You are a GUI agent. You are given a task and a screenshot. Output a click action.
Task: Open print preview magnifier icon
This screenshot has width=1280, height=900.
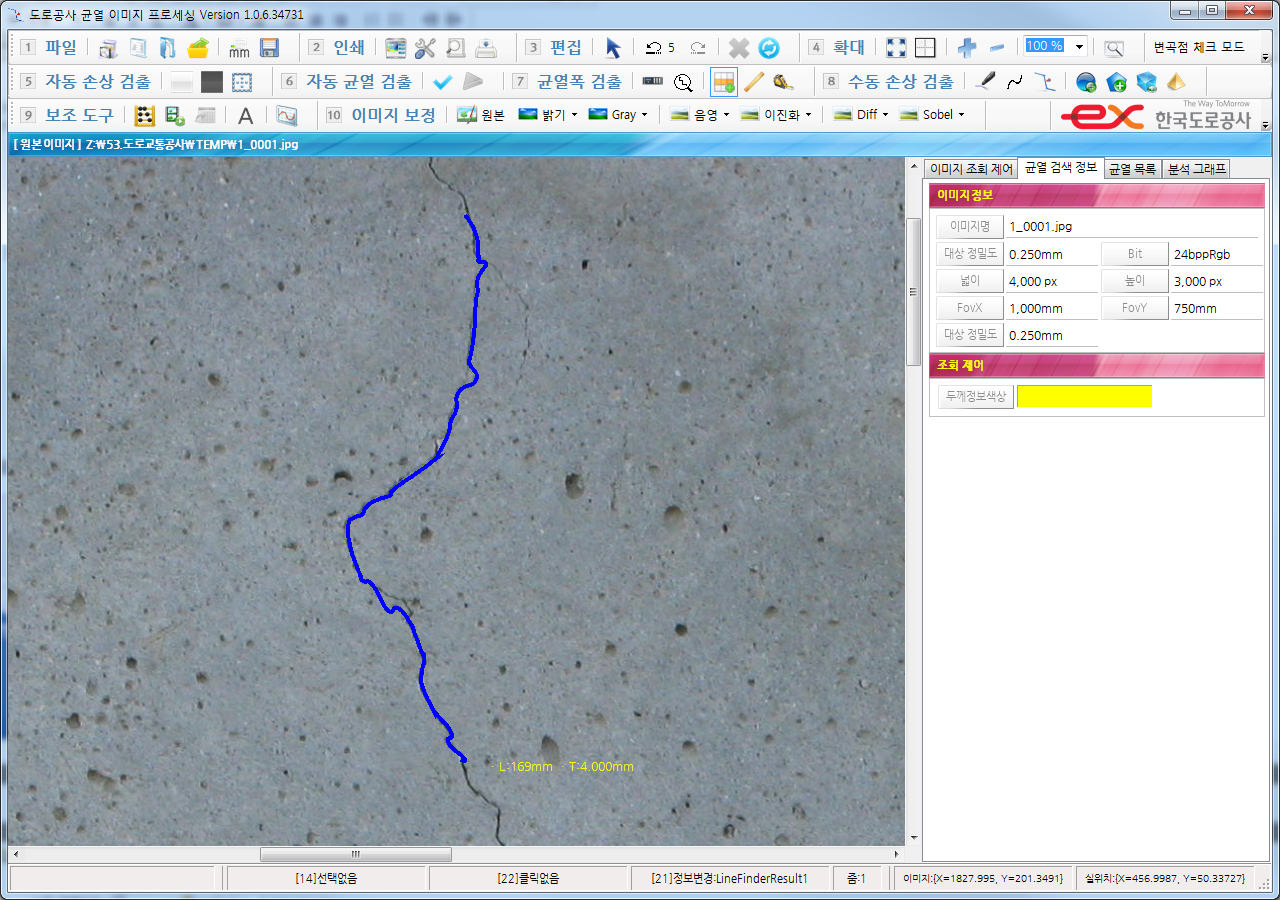455,48
